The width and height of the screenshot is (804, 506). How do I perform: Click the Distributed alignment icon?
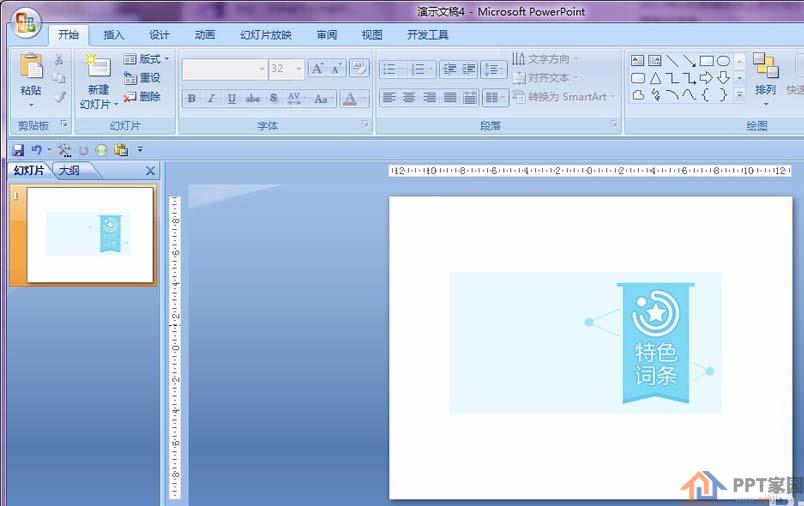470,97
